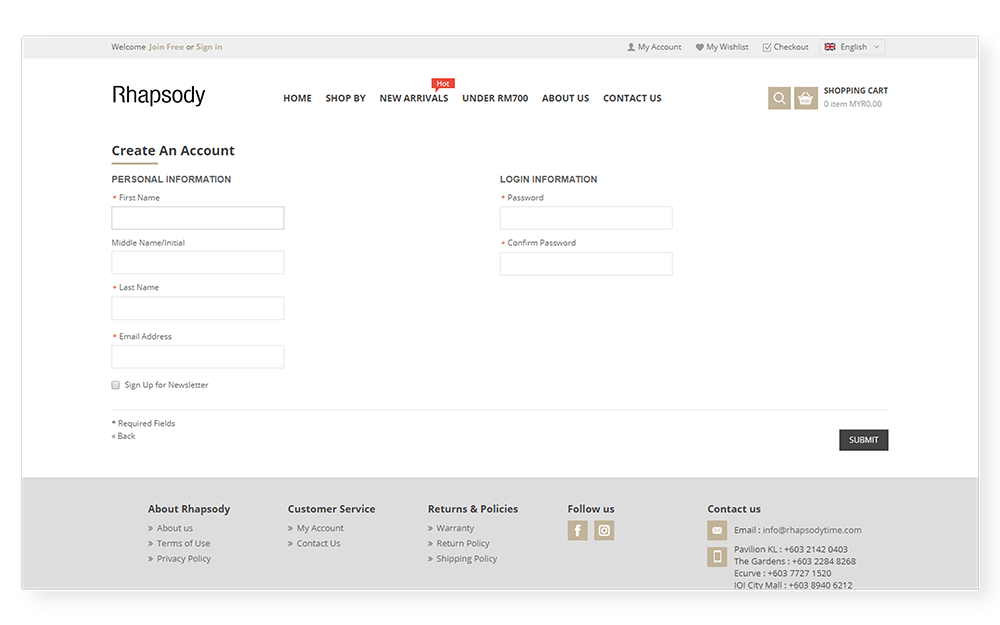Click the phone icon in Contact us
This screenshot has height=625, width=1000.
click(x=717, y=557)
